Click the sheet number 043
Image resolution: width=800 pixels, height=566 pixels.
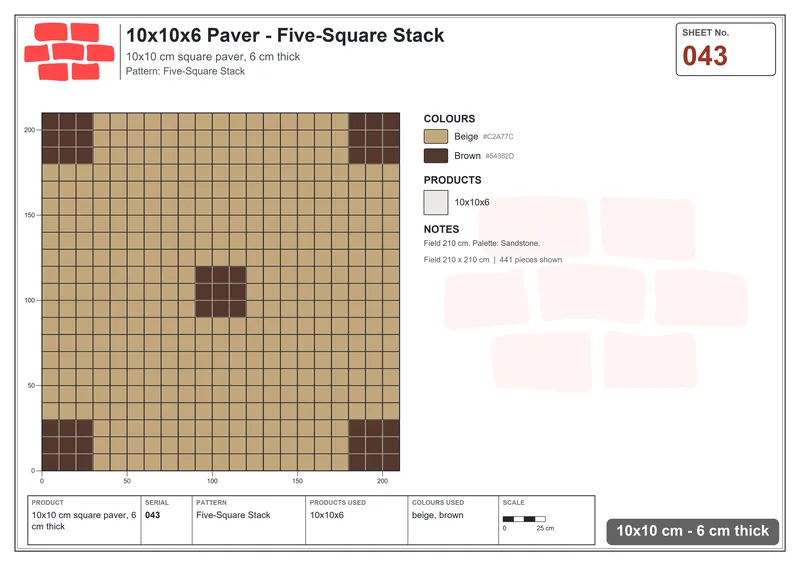point(705,56)
